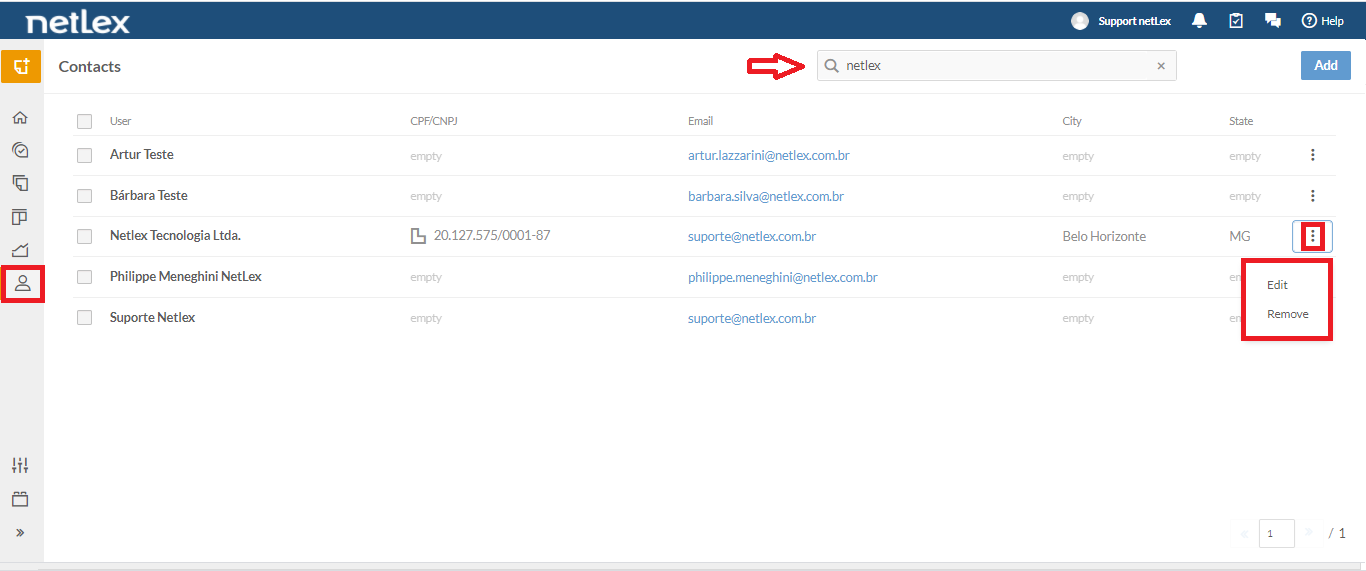
Task: Click email artur.lazzarini@netlex.com.br
Action: point(769,156)
